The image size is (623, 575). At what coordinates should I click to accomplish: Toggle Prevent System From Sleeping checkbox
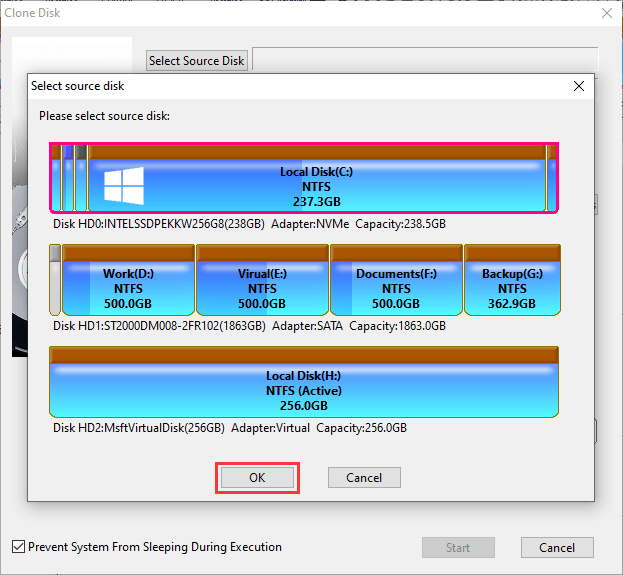pos(18,547)
